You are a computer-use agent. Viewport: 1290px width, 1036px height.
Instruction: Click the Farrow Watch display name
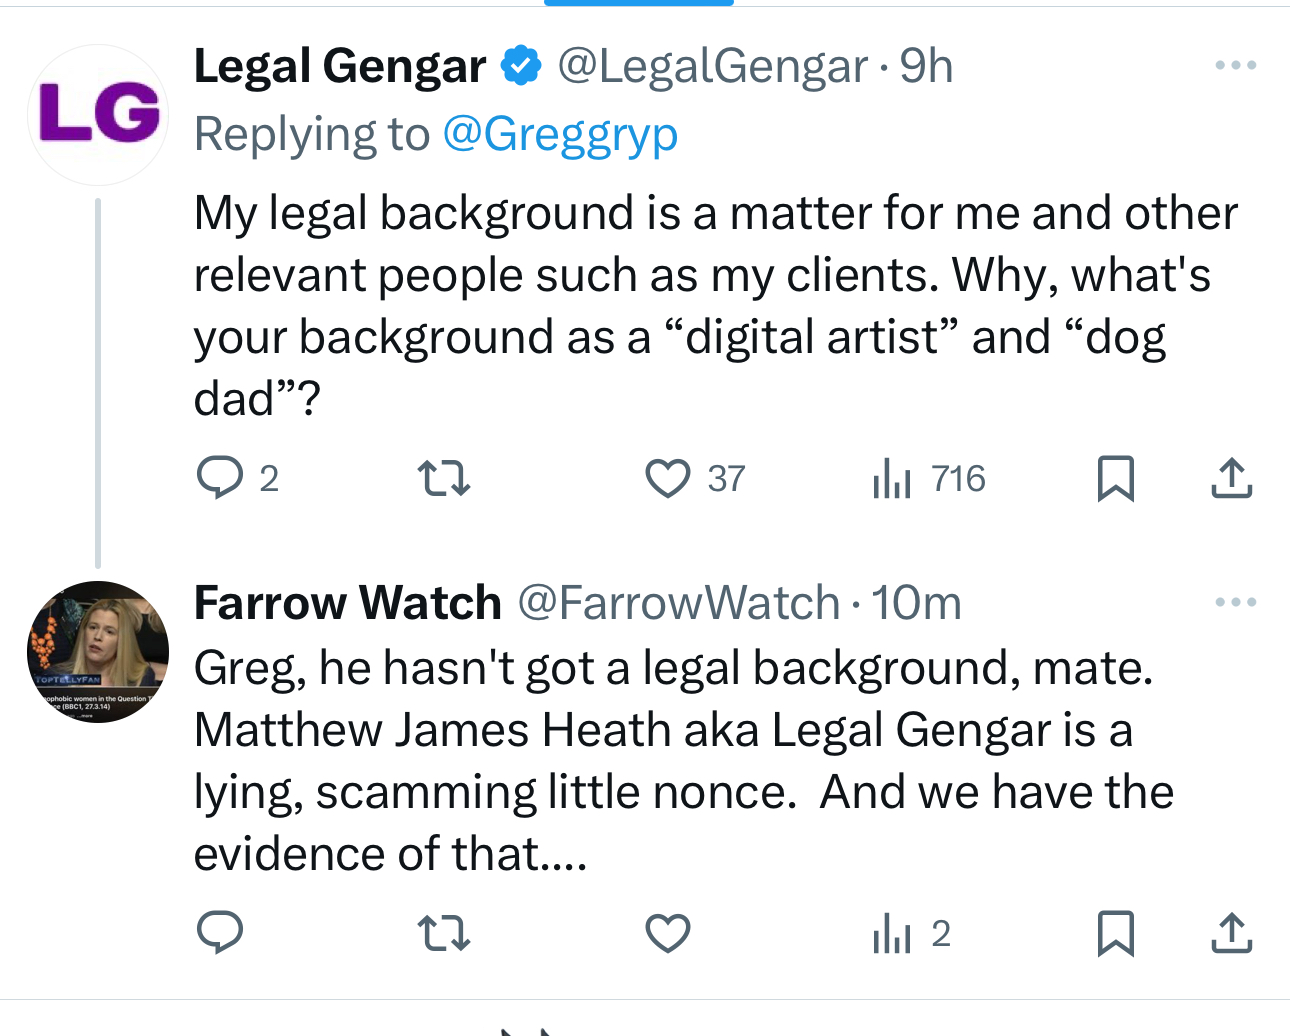point(347,603)
